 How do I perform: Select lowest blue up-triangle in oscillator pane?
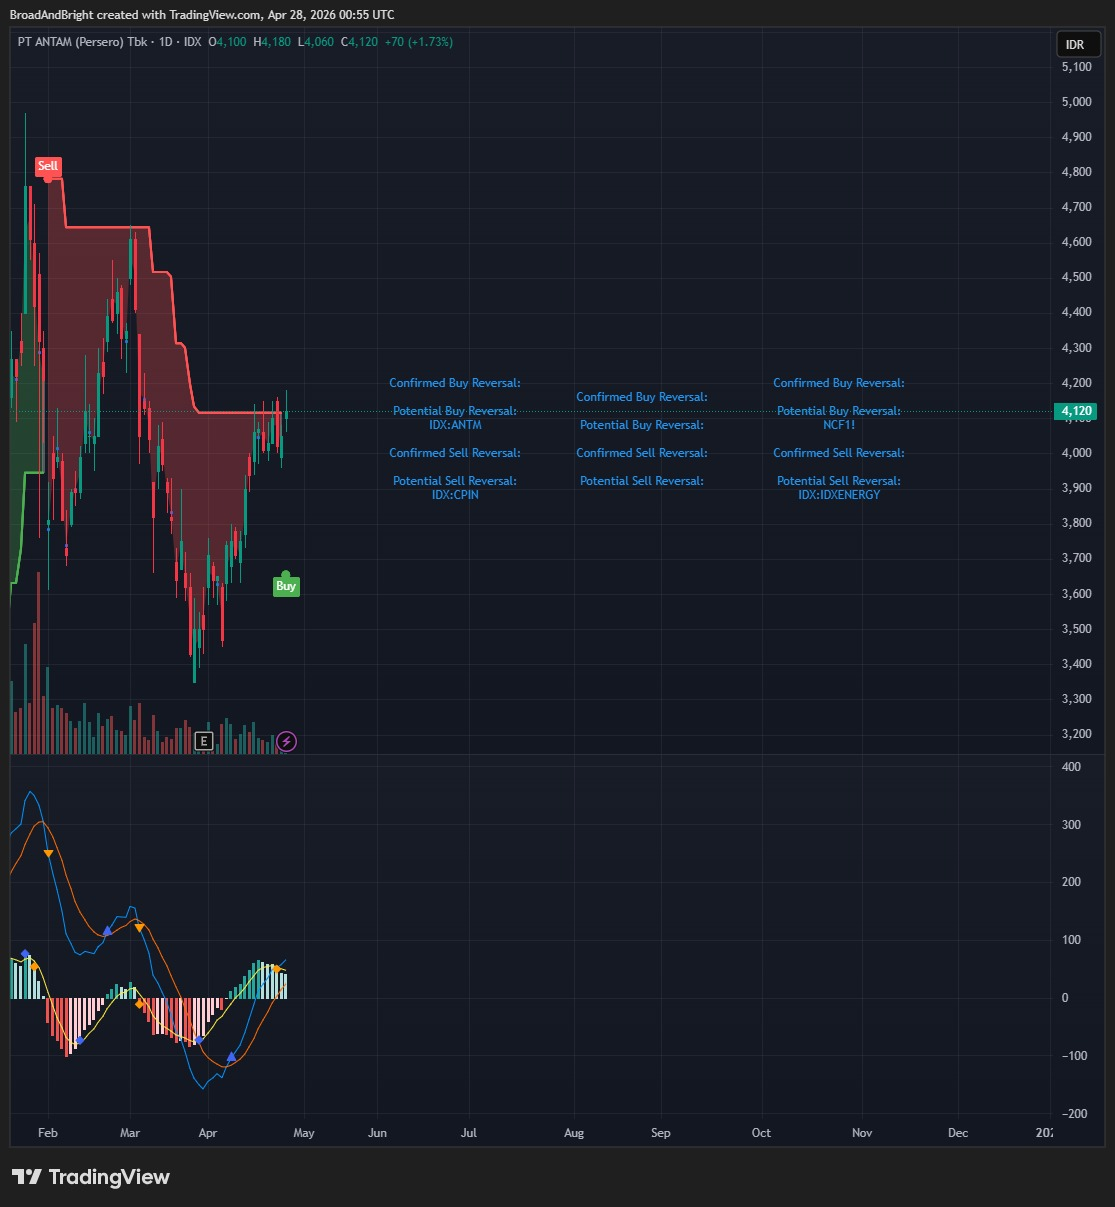(x=232, y=1056)
